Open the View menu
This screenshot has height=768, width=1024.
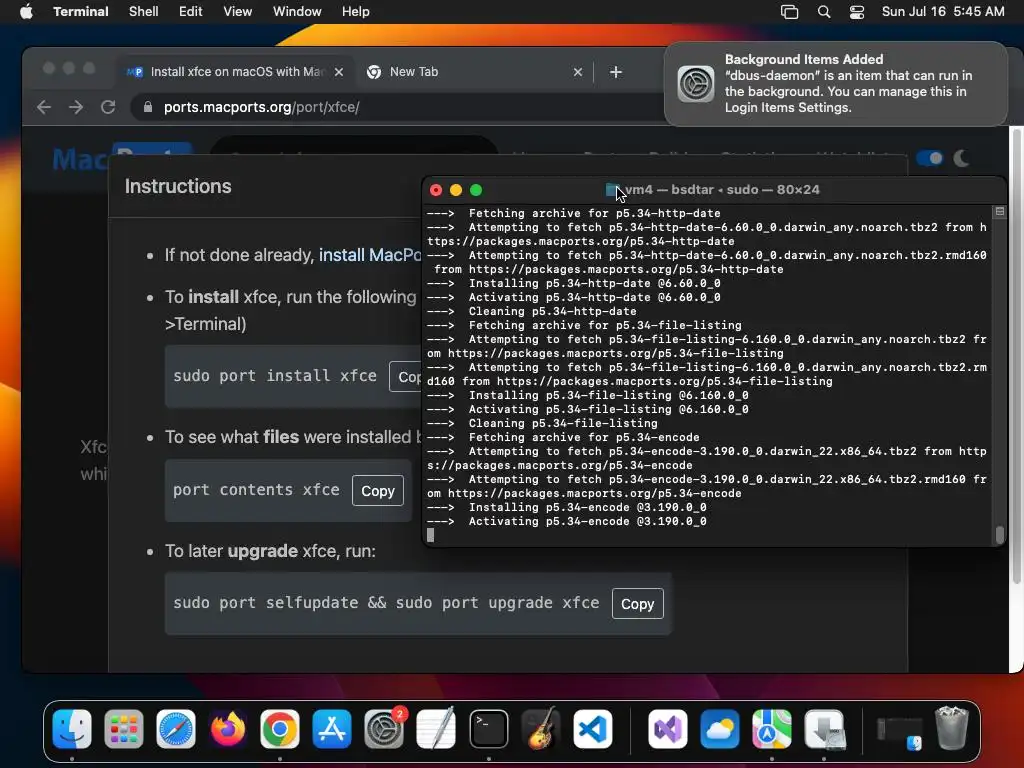tap(238, 12)
